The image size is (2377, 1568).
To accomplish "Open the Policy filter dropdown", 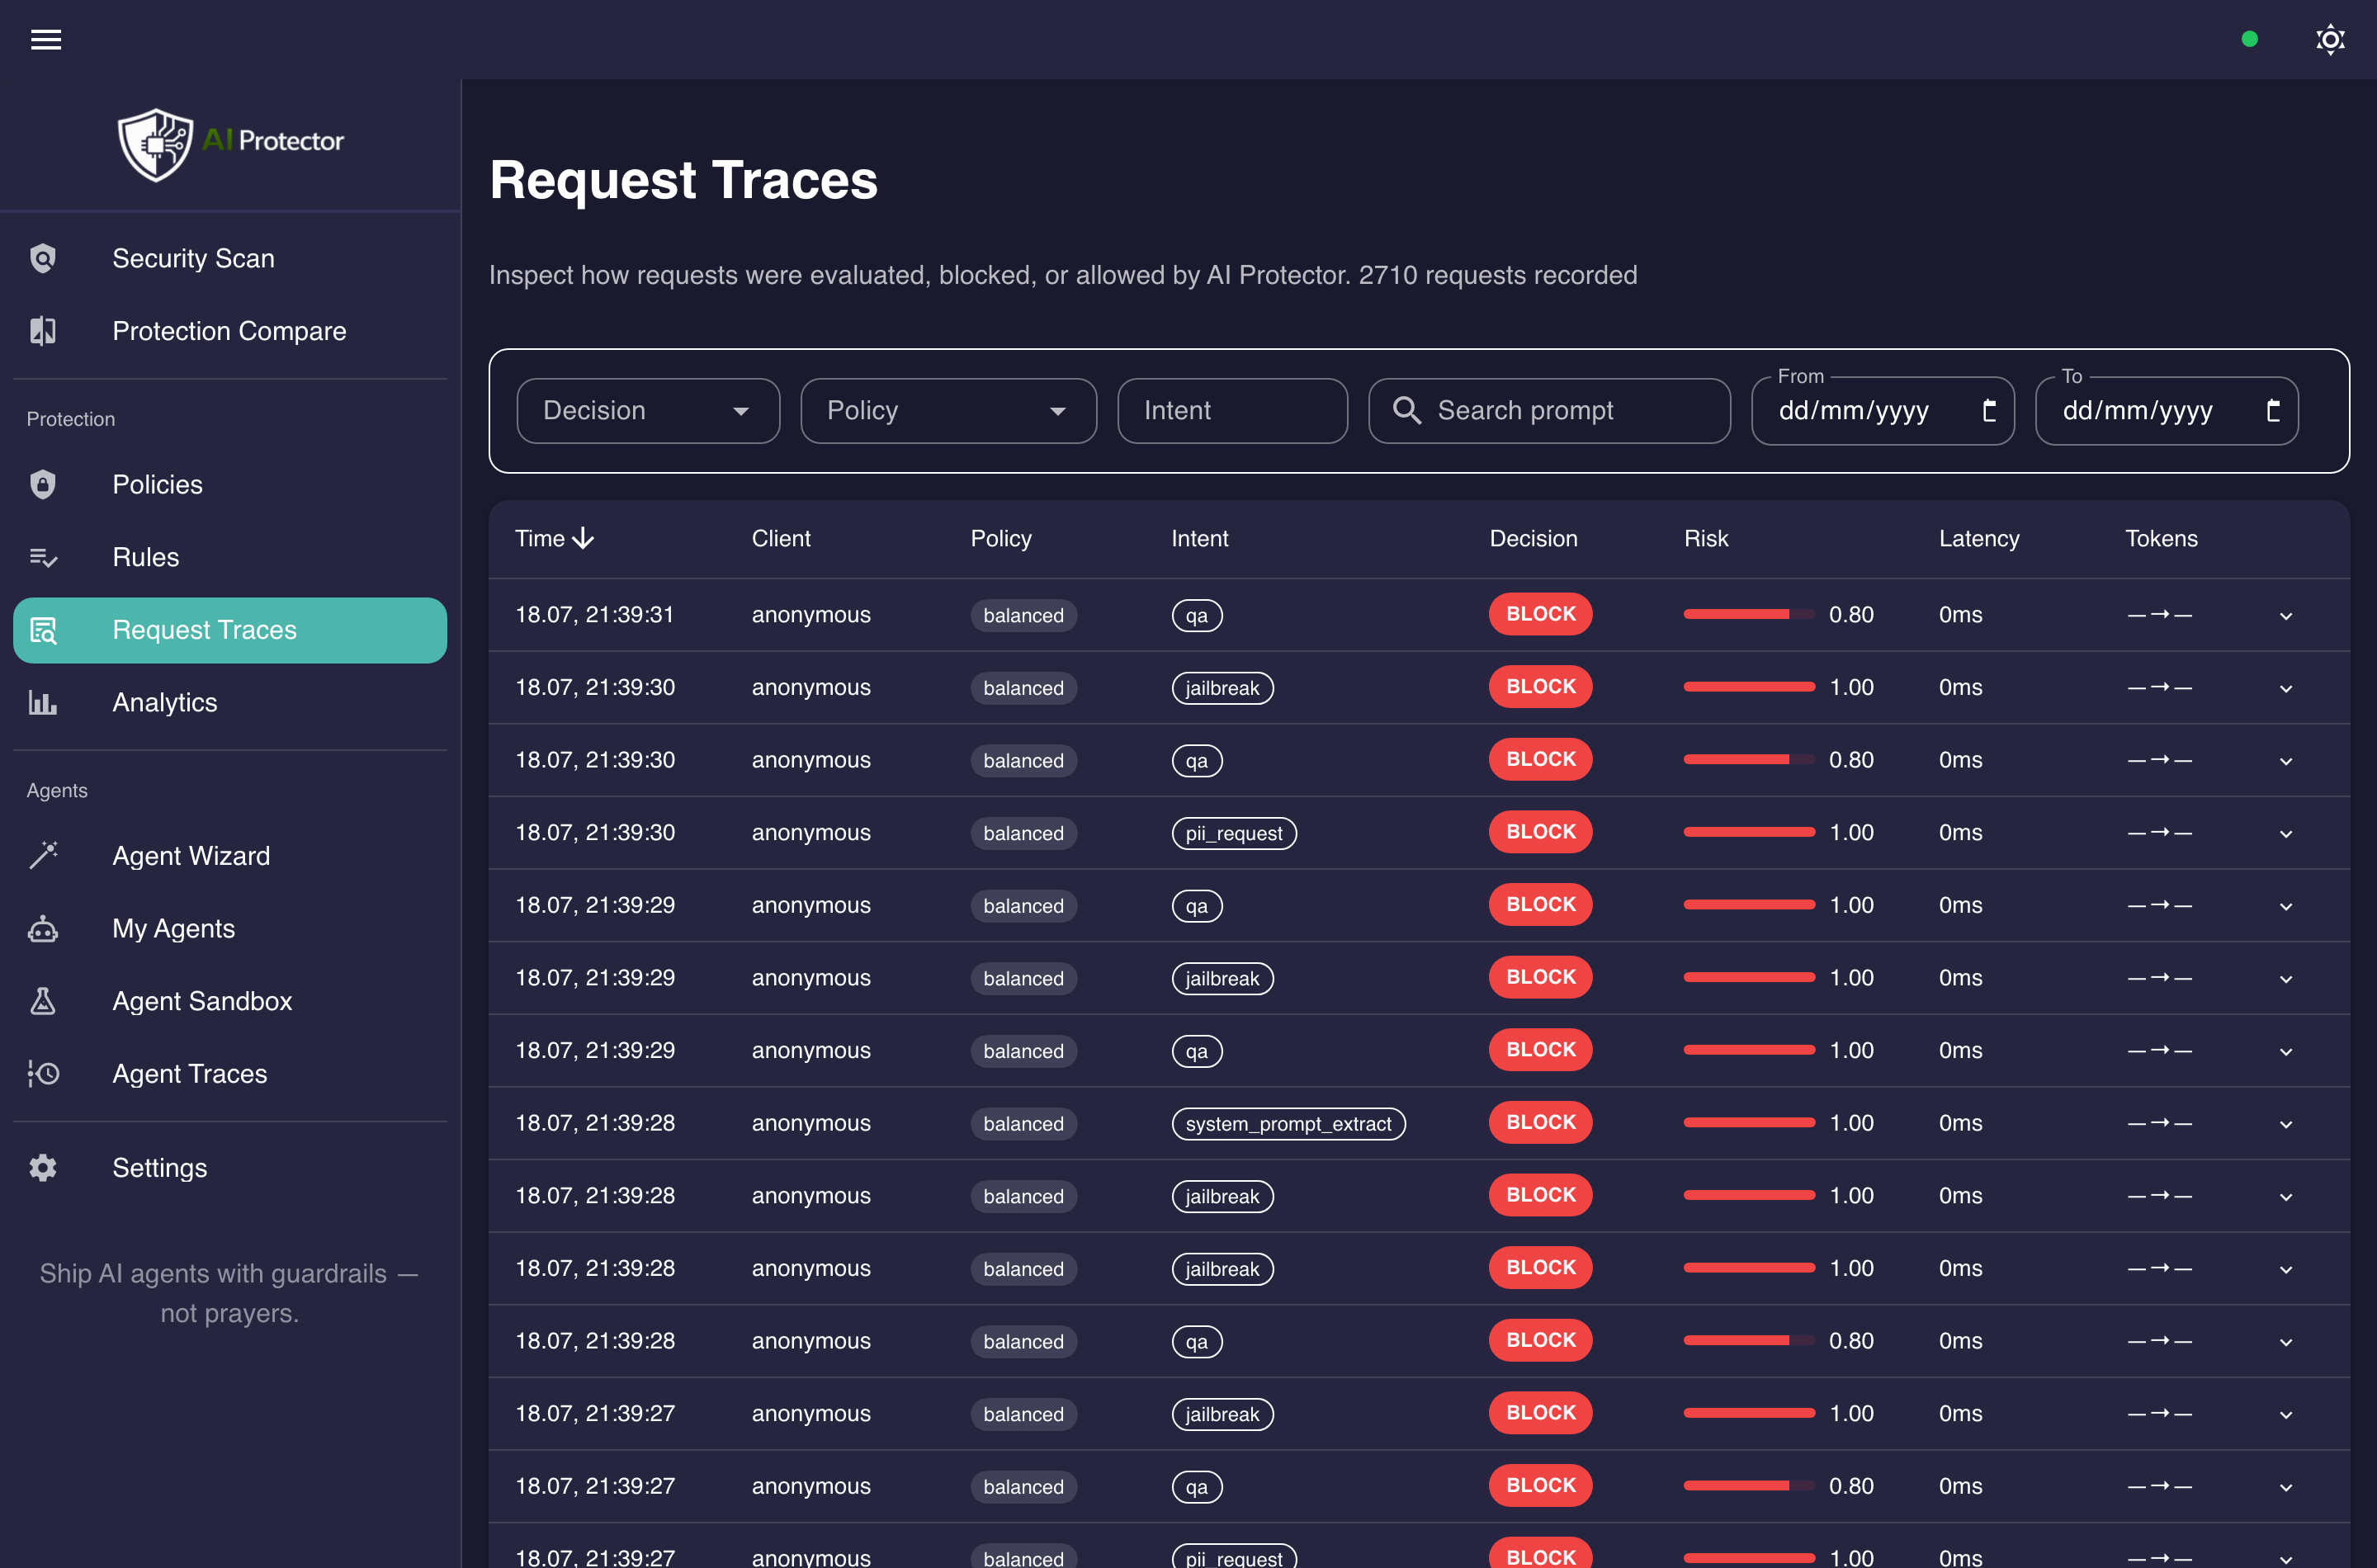I will (x=948, y=410).
